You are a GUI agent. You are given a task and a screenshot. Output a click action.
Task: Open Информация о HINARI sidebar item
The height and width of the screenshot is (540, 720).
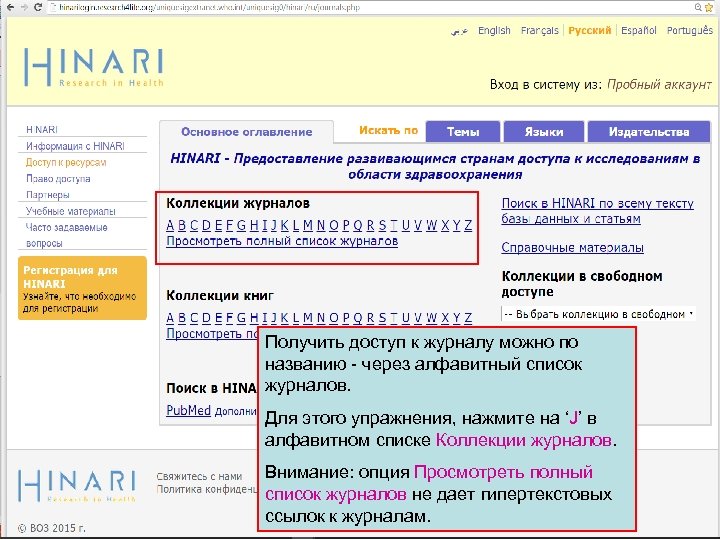point(75,146)
